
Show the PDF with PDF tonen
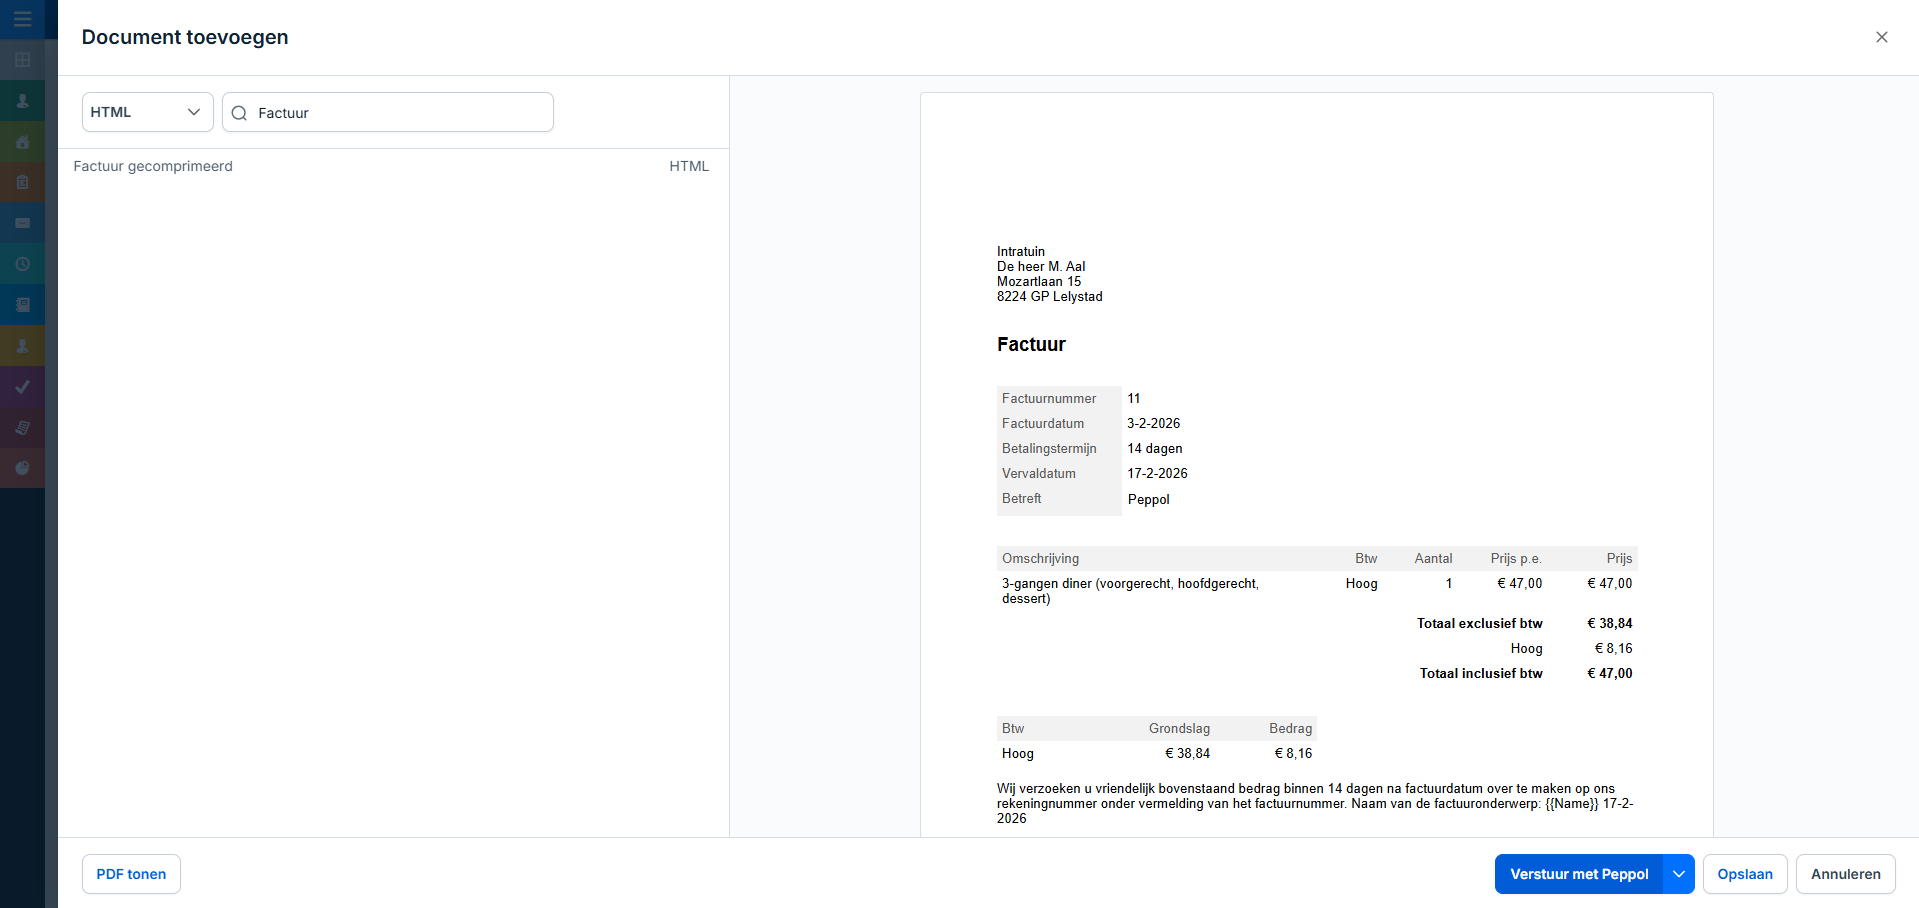pos(131,874)
